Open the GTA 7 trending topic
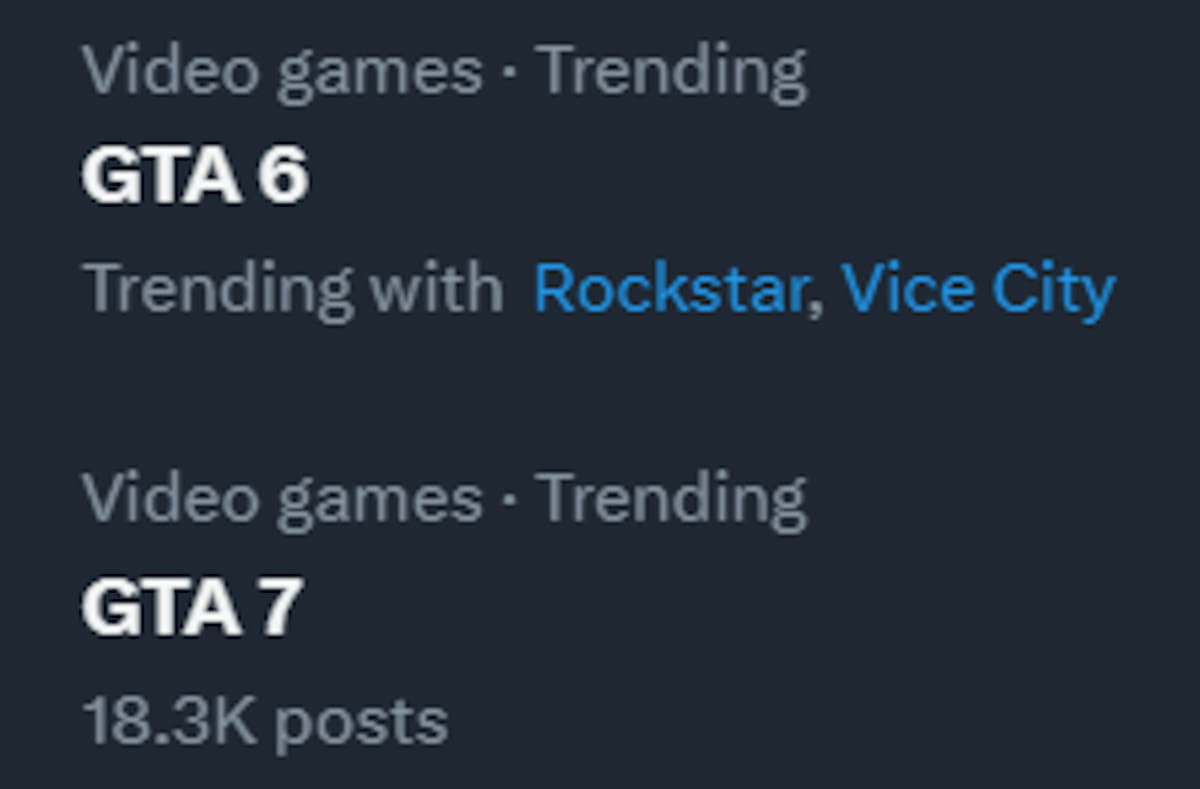 click(x=191, y=607)
